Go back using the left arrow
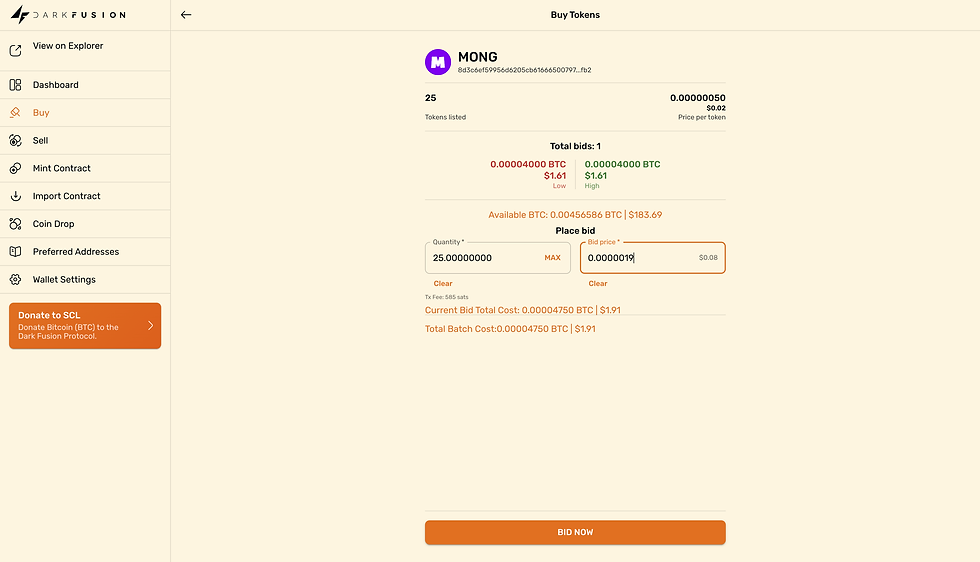The height and width of the screenshot is (562, 980). point(186,15)
